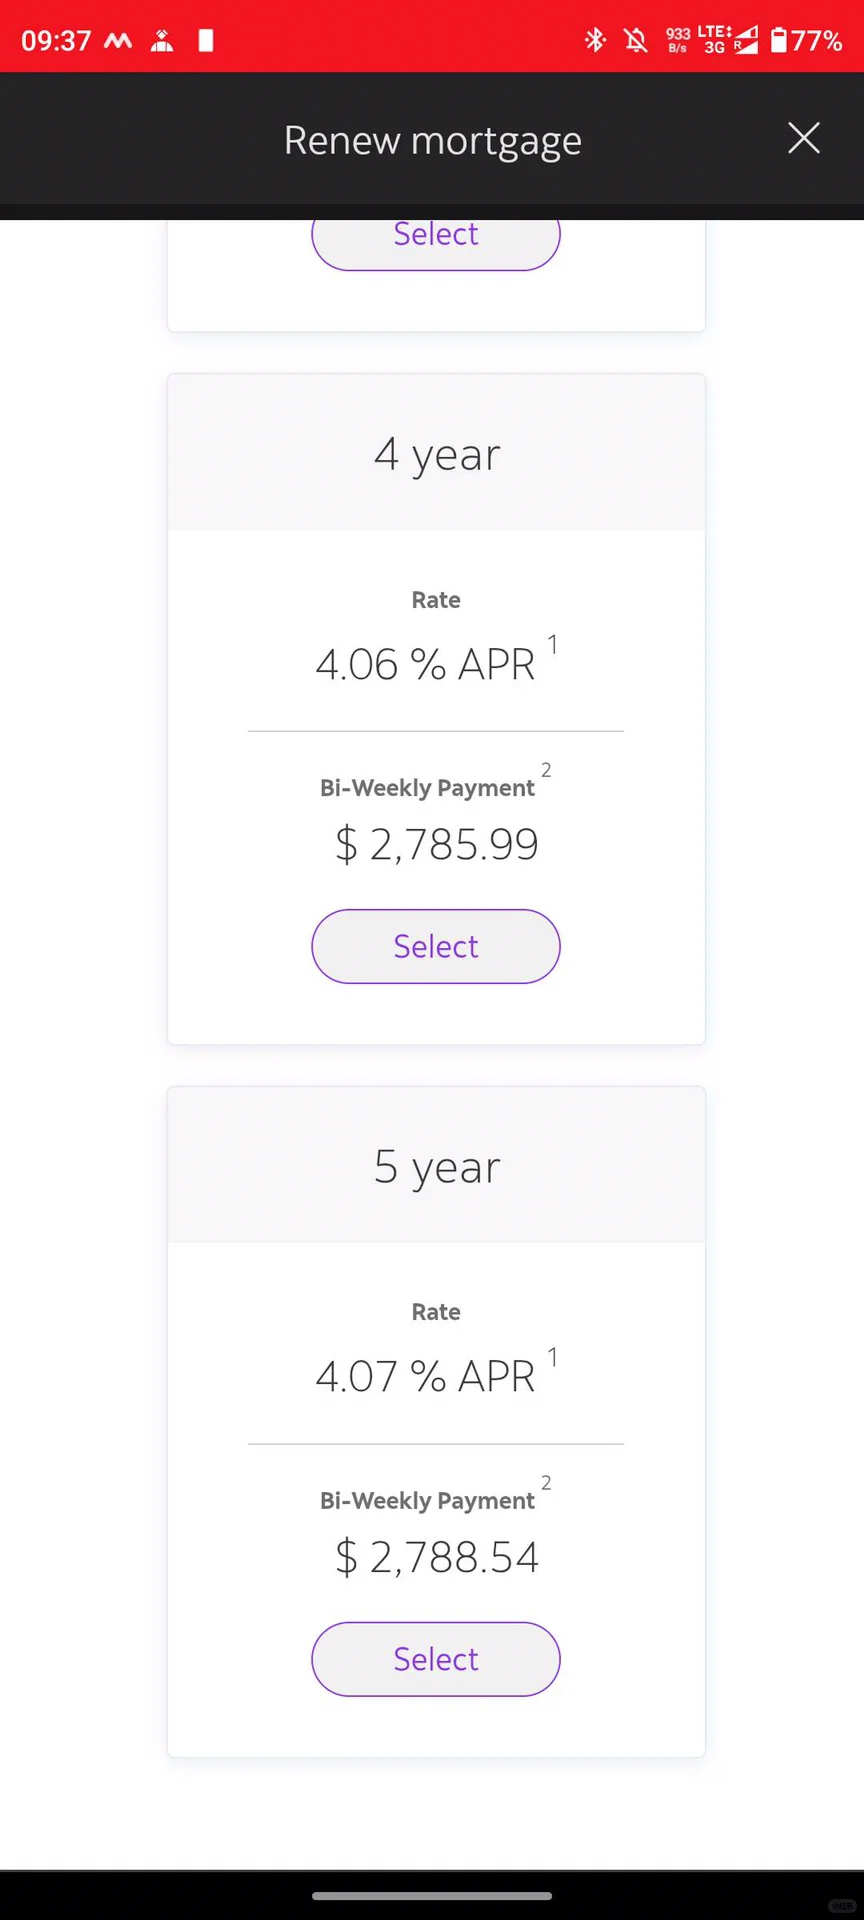Image resolution: width=864 pixels, height=1920 pixels.
Task: Open footnote 2 on 5 year Bi-Weekly Payment
Action: [x=546, y=1483]
